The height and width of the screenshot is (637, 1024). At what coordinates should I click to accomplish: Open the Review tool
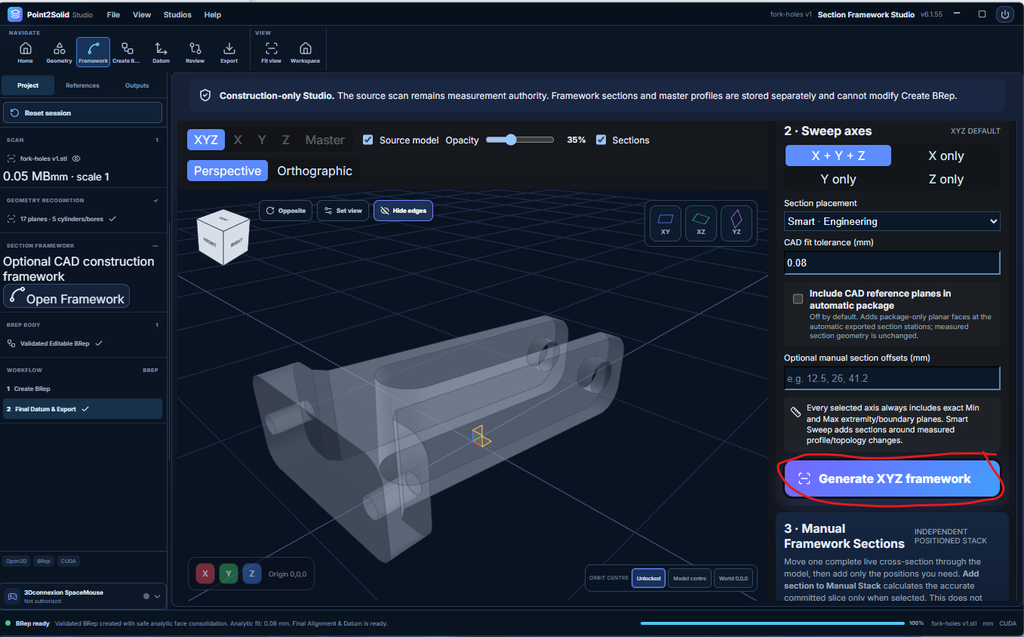tap(195, 52)
